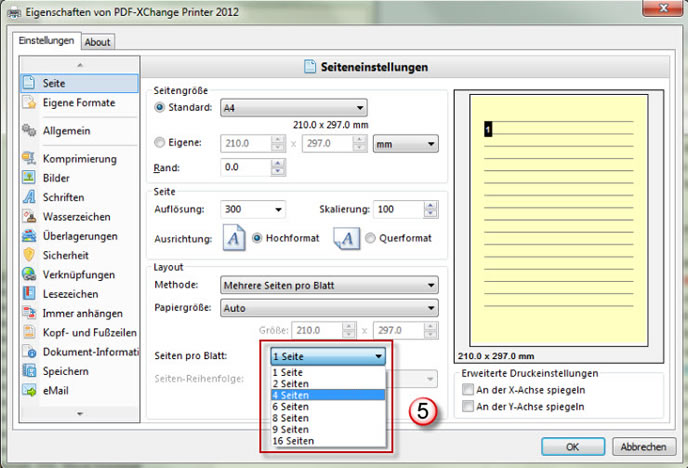Select the Standard page size radio button
This screenshot has width=688, height=468.
(x=160, y=107)
